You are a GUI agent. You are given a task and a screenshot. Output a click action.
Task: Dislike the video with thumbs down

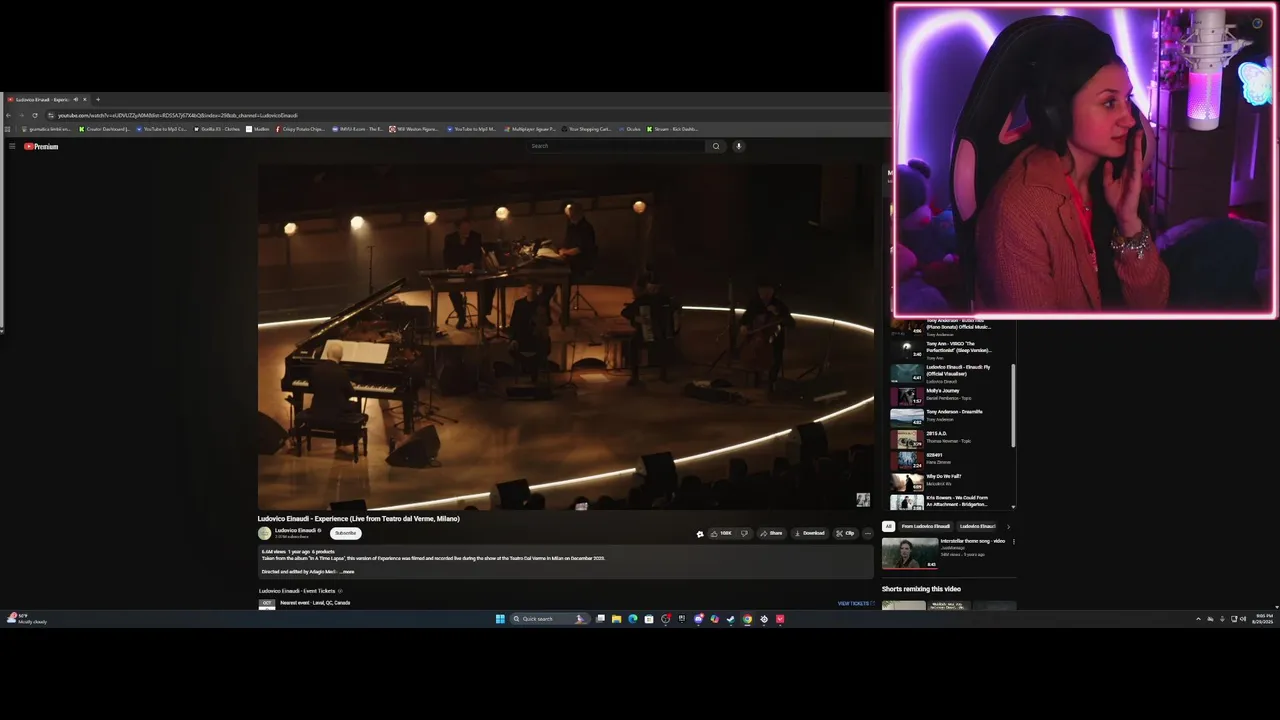click(744, 533)
